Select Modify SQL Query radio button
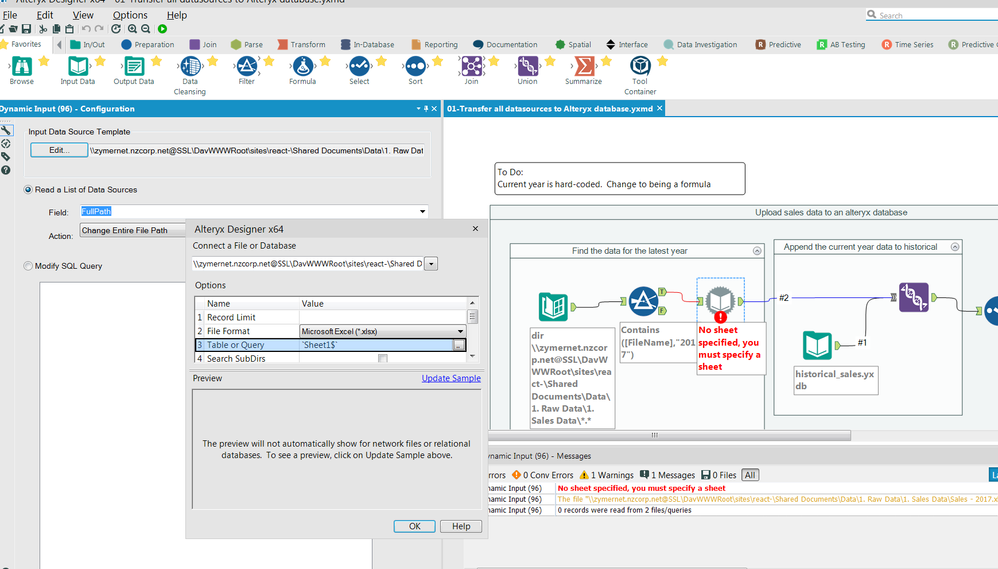This screenshot has width=998, height=569. pyautogui.click(x=28, y=266)
